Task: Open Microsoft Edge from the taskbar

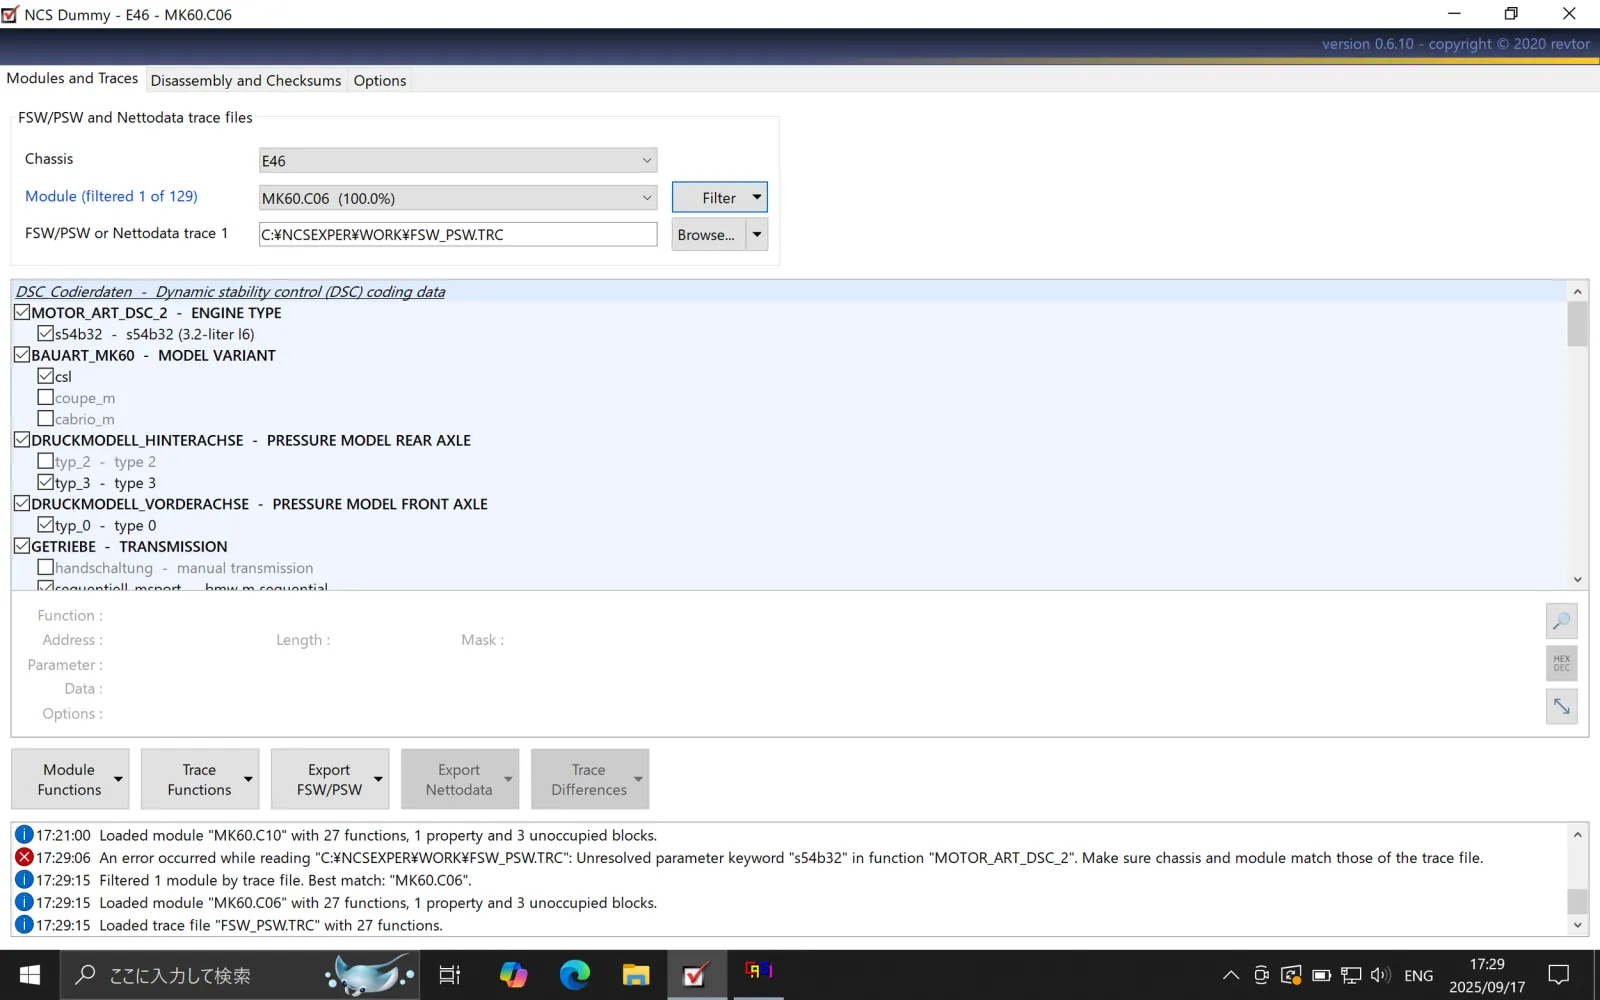Action: point(575,974)
